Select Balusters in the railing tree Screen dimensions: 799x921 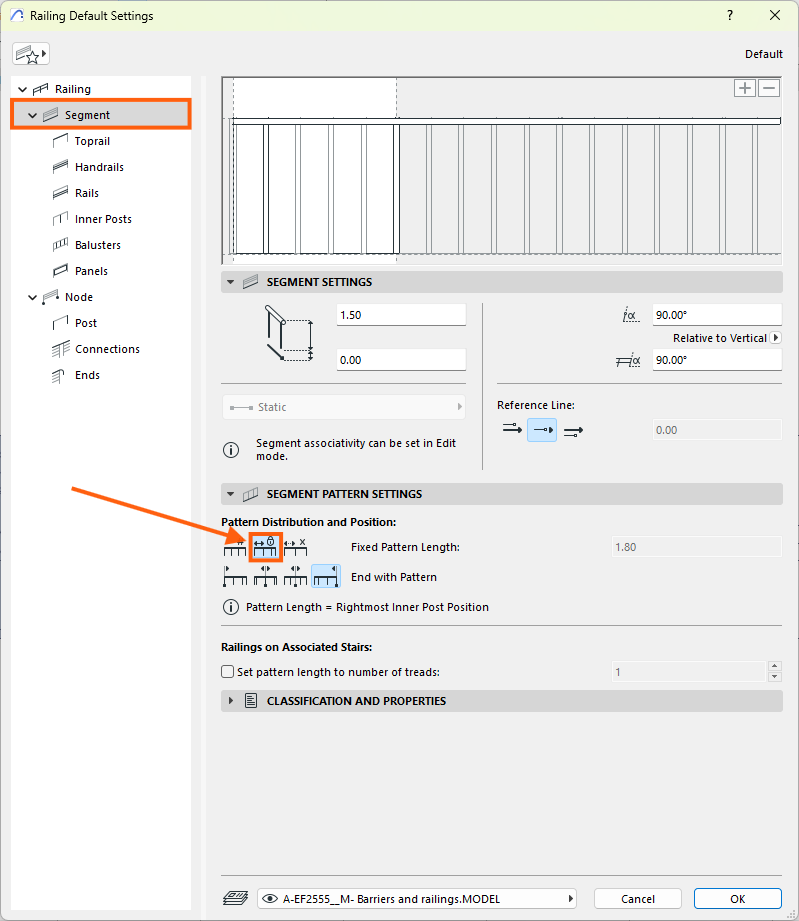pyautogui.click(x=97, y=245)
